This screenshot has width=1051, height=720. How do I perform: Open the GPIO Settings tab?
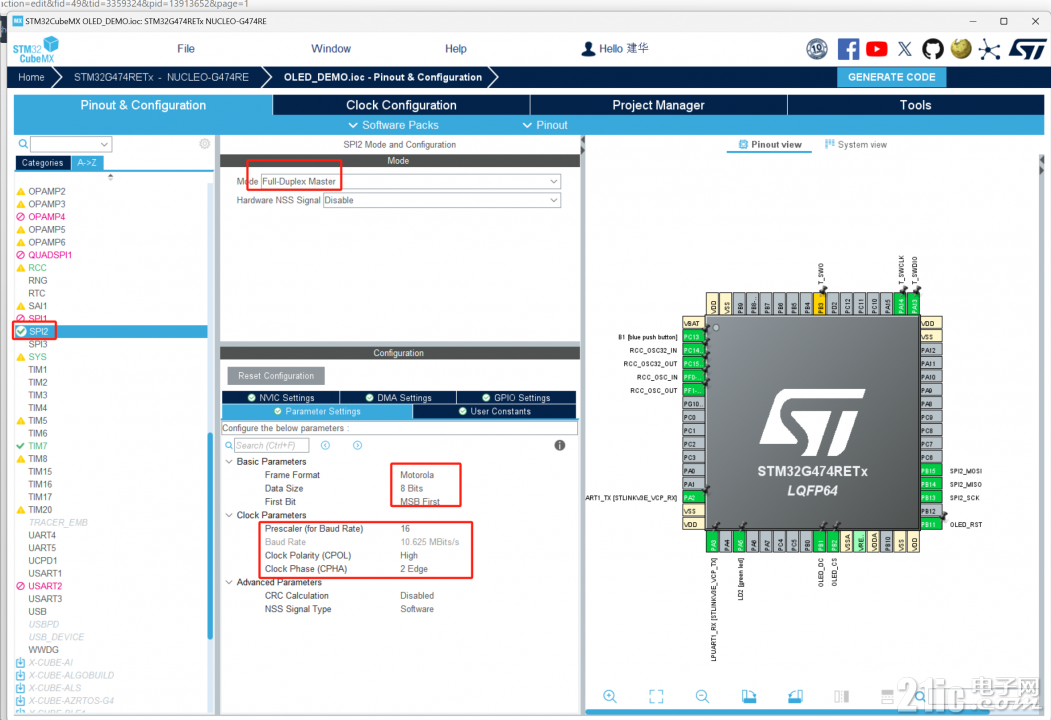coord(516,398)
